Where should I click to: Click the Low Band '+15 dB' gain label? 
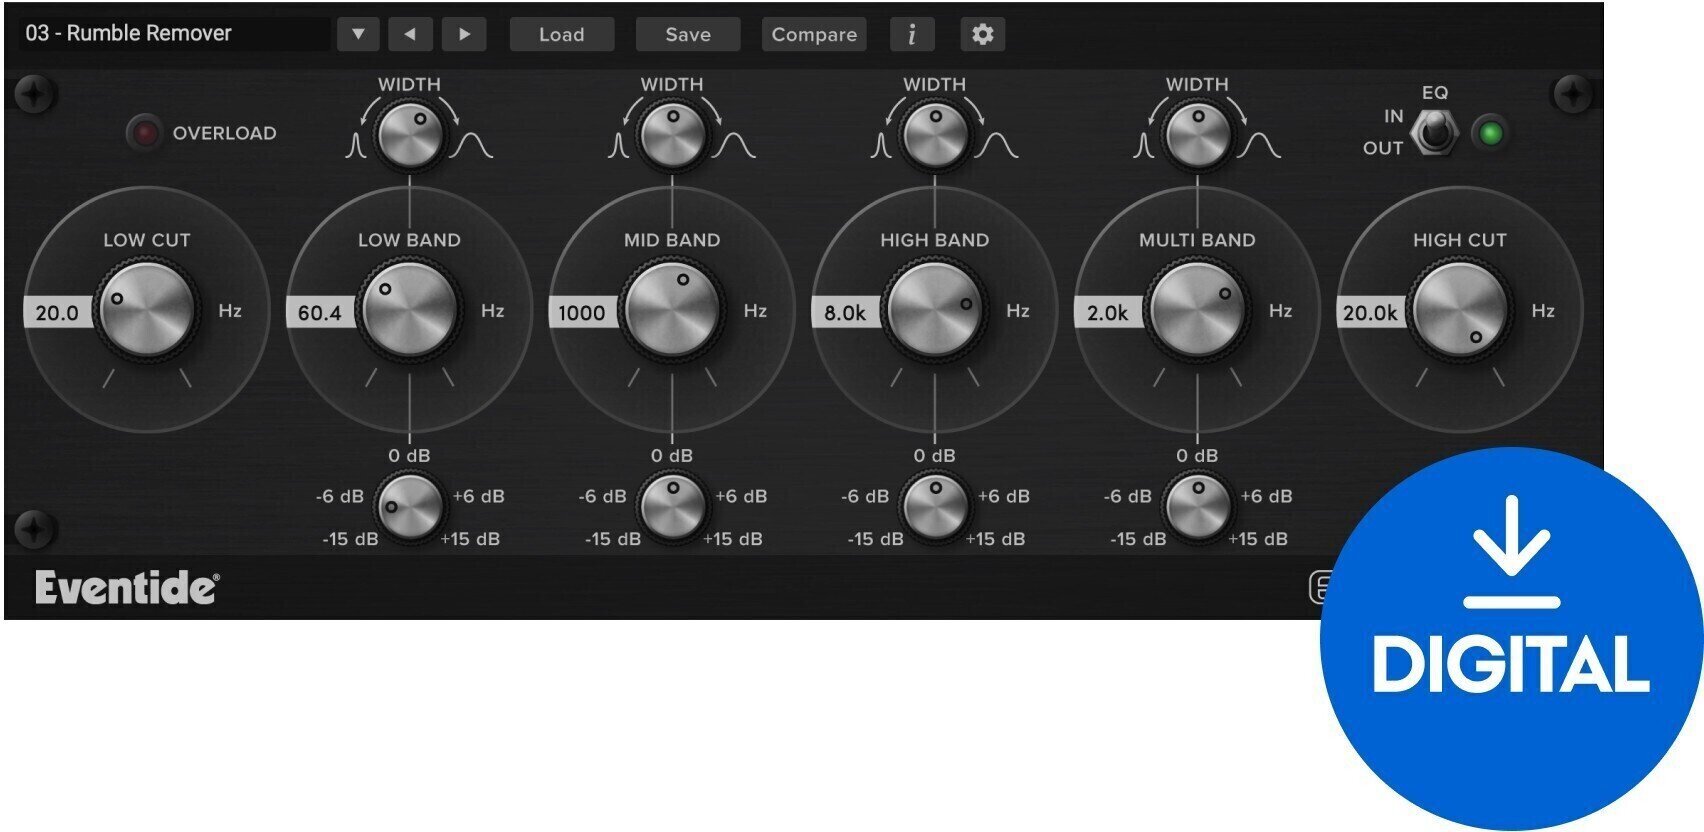coord(470,538)
